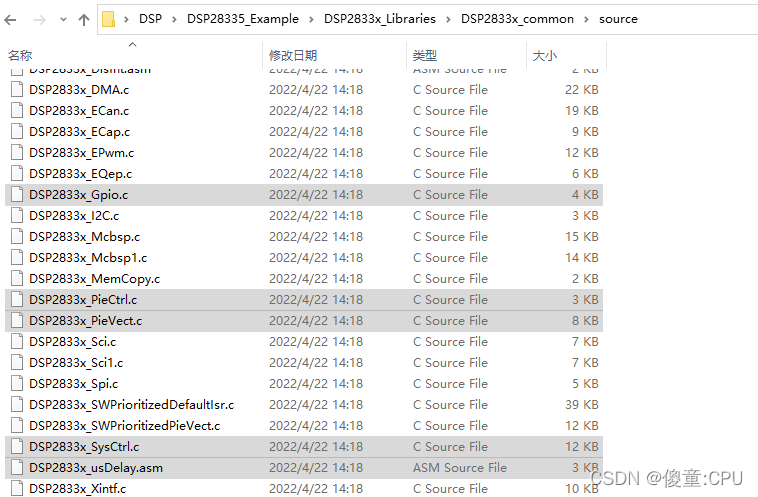
Task: Select the DSP2833x_SWPrioritizedDefaultIsr.c file name
Action: tap(131, 405)
